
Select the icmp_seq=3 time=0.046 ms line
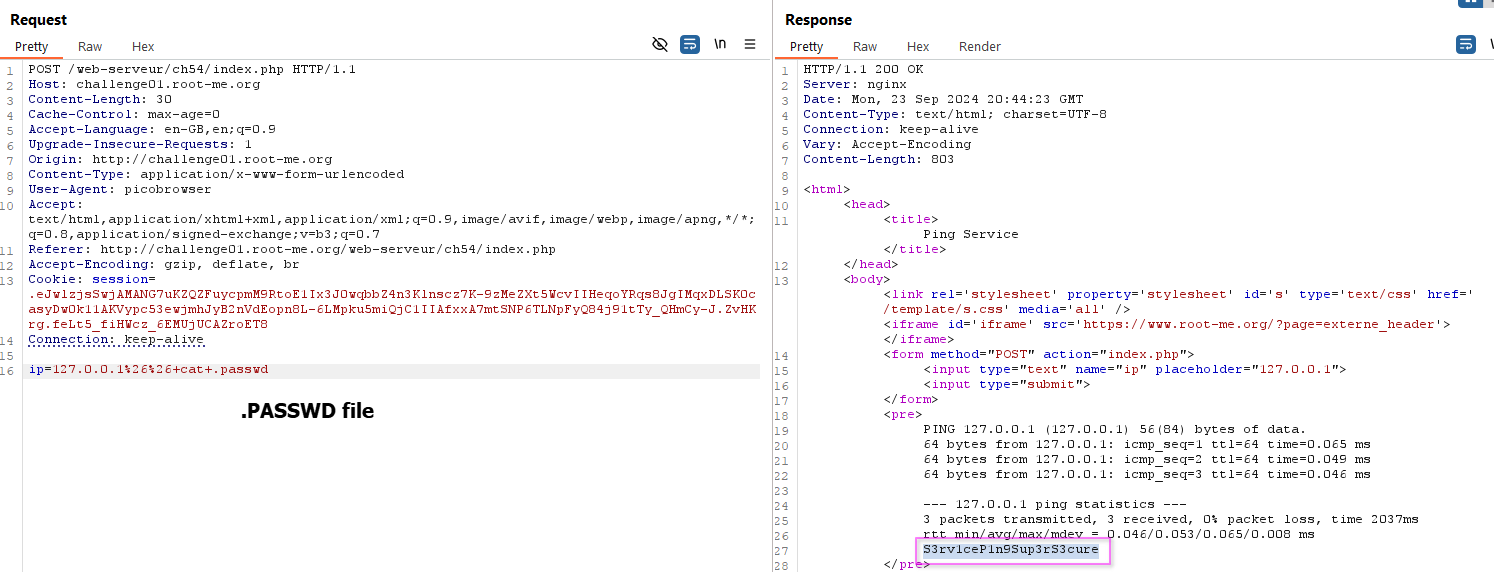[x=1147, y=474]
